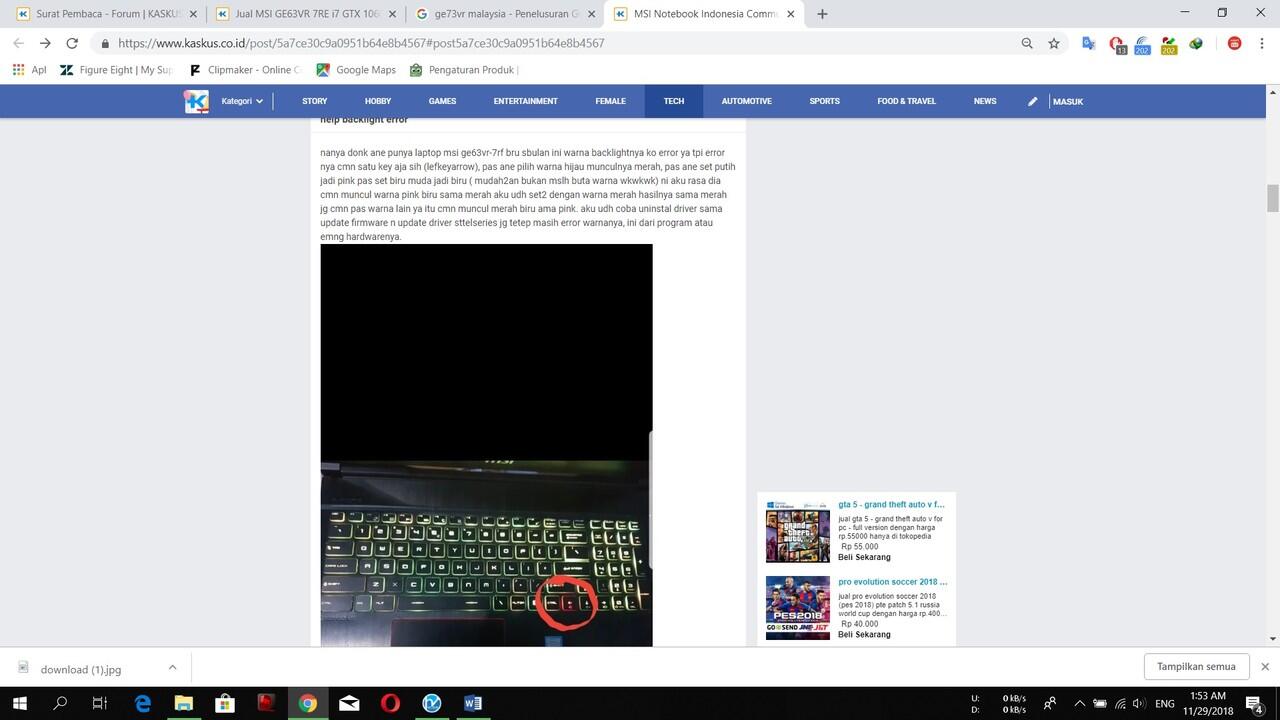Click the Kaskus logo in navbar

(x=196, y=101)
